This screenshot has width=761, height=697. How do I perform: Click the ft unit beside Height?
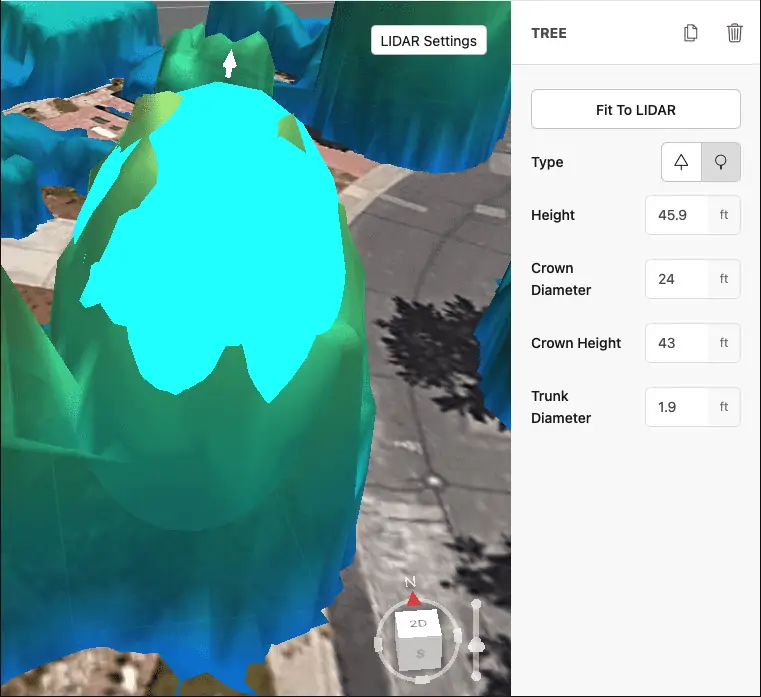(724, 215)
